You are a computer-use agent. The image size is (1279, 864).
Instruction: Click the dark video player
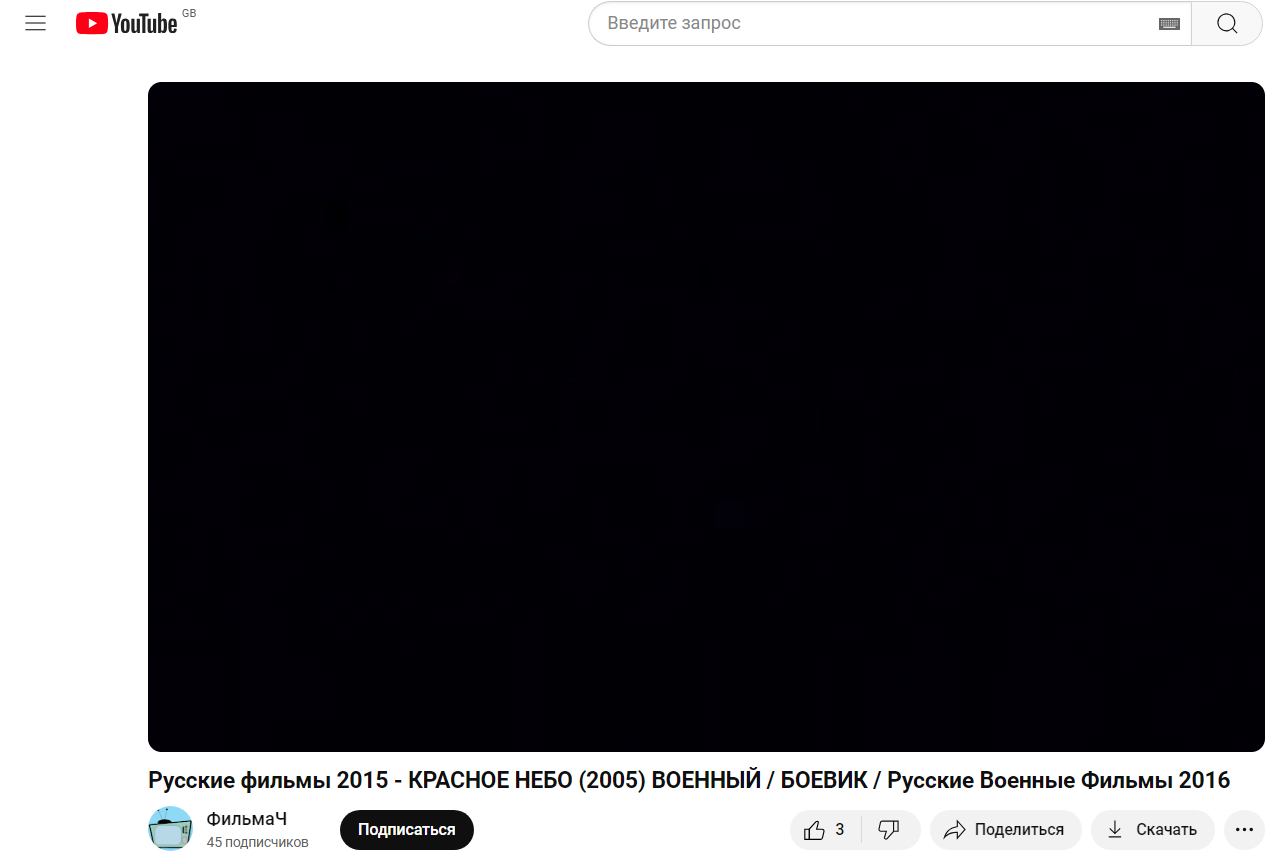pyautogui.click(x=706, y=416)
